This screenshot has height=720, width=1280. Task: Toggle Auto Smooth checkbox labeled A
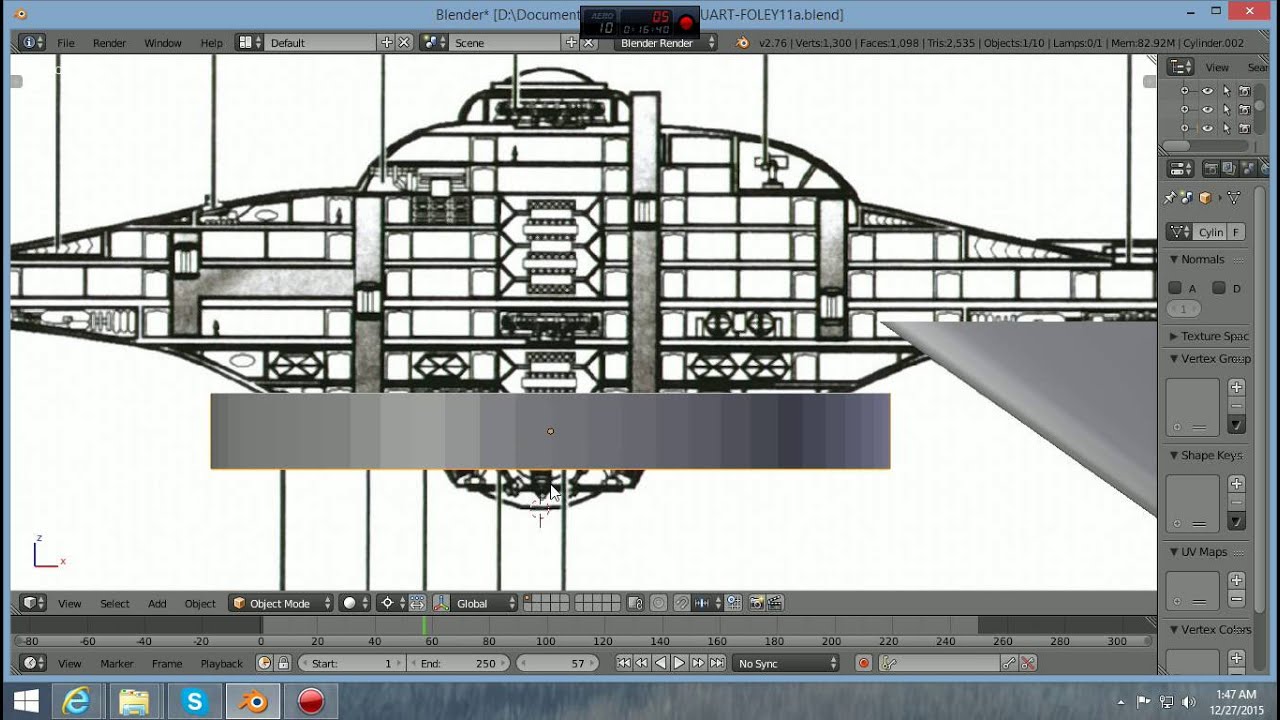click(x=1175, y=288)
